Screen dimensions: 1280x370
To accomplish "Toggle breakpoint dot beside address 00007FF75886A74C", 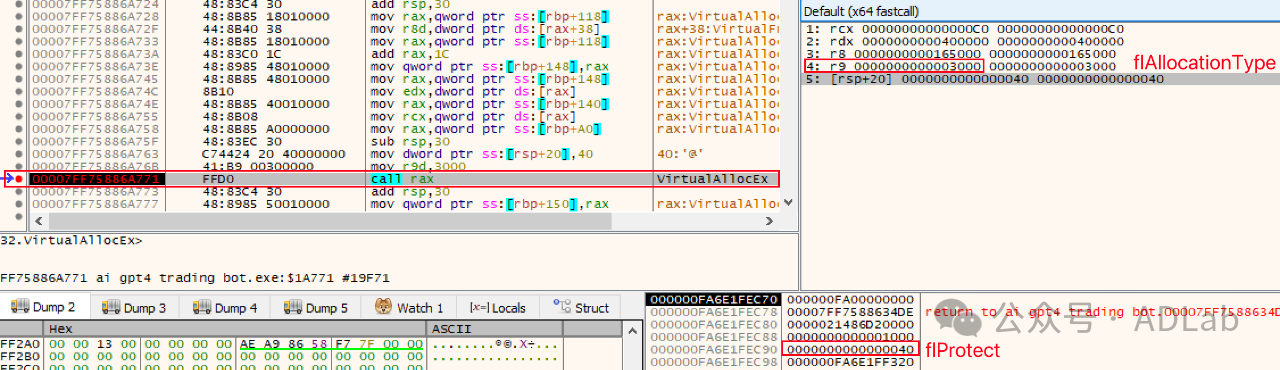I will point(19,91).
